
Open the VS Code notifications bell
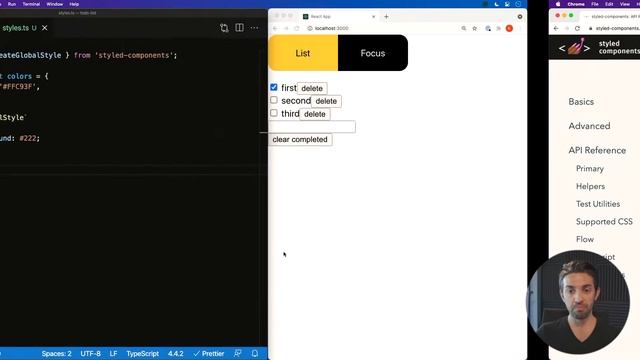(255, 353)
